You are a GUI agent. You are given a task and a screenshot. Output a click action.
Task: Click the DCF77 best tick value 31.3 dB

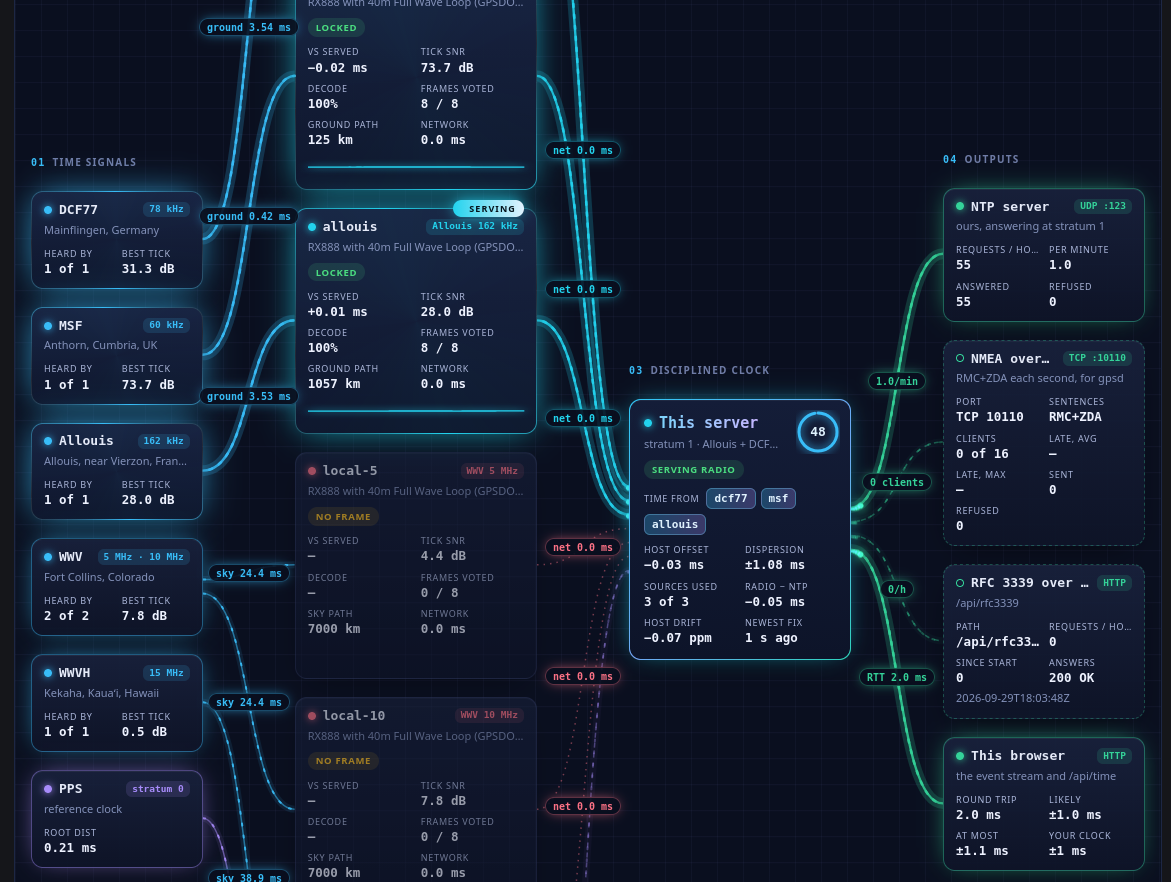148,269
